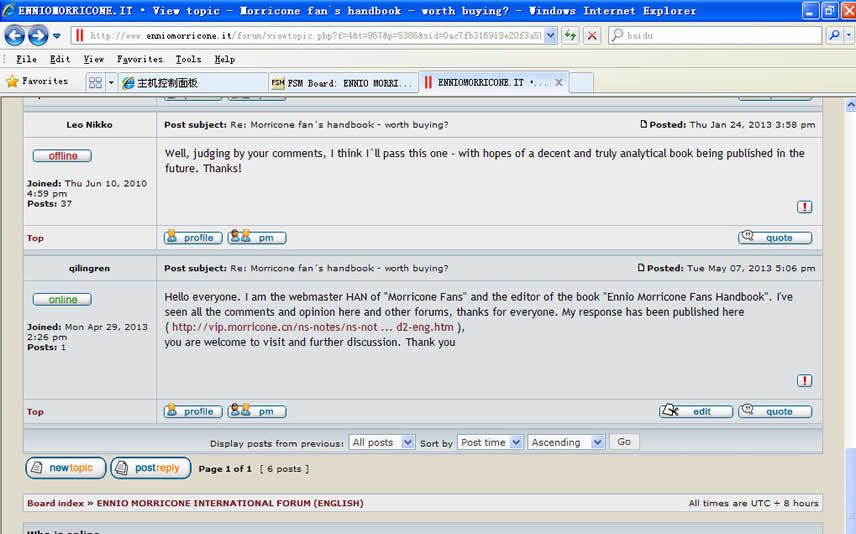Edit qilingren's post

(x=696, y=411)
